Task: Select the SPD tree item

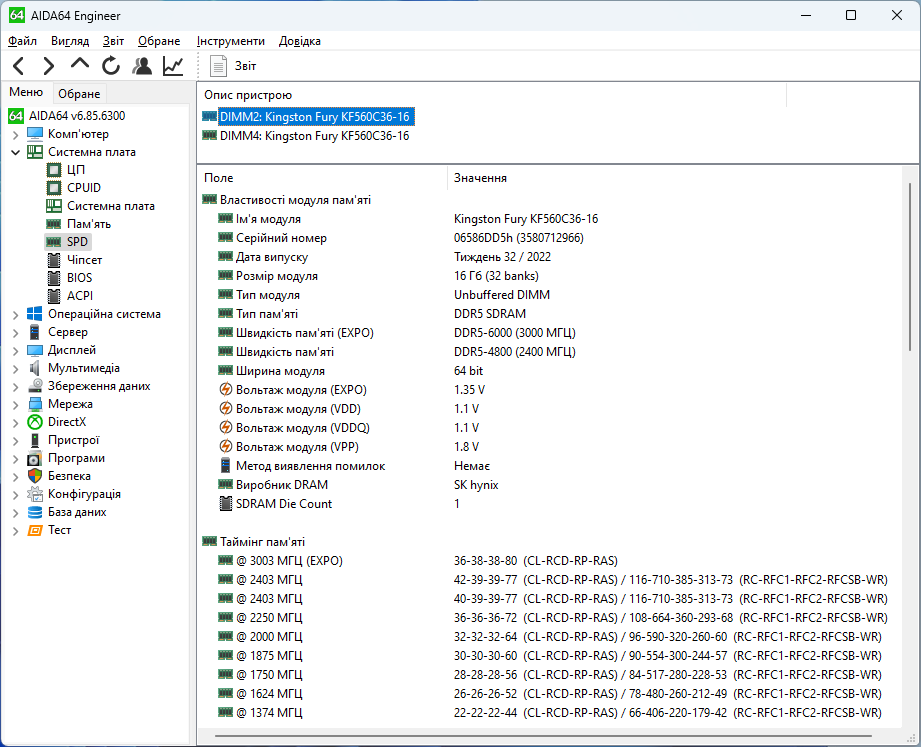Action: point(77,242)
